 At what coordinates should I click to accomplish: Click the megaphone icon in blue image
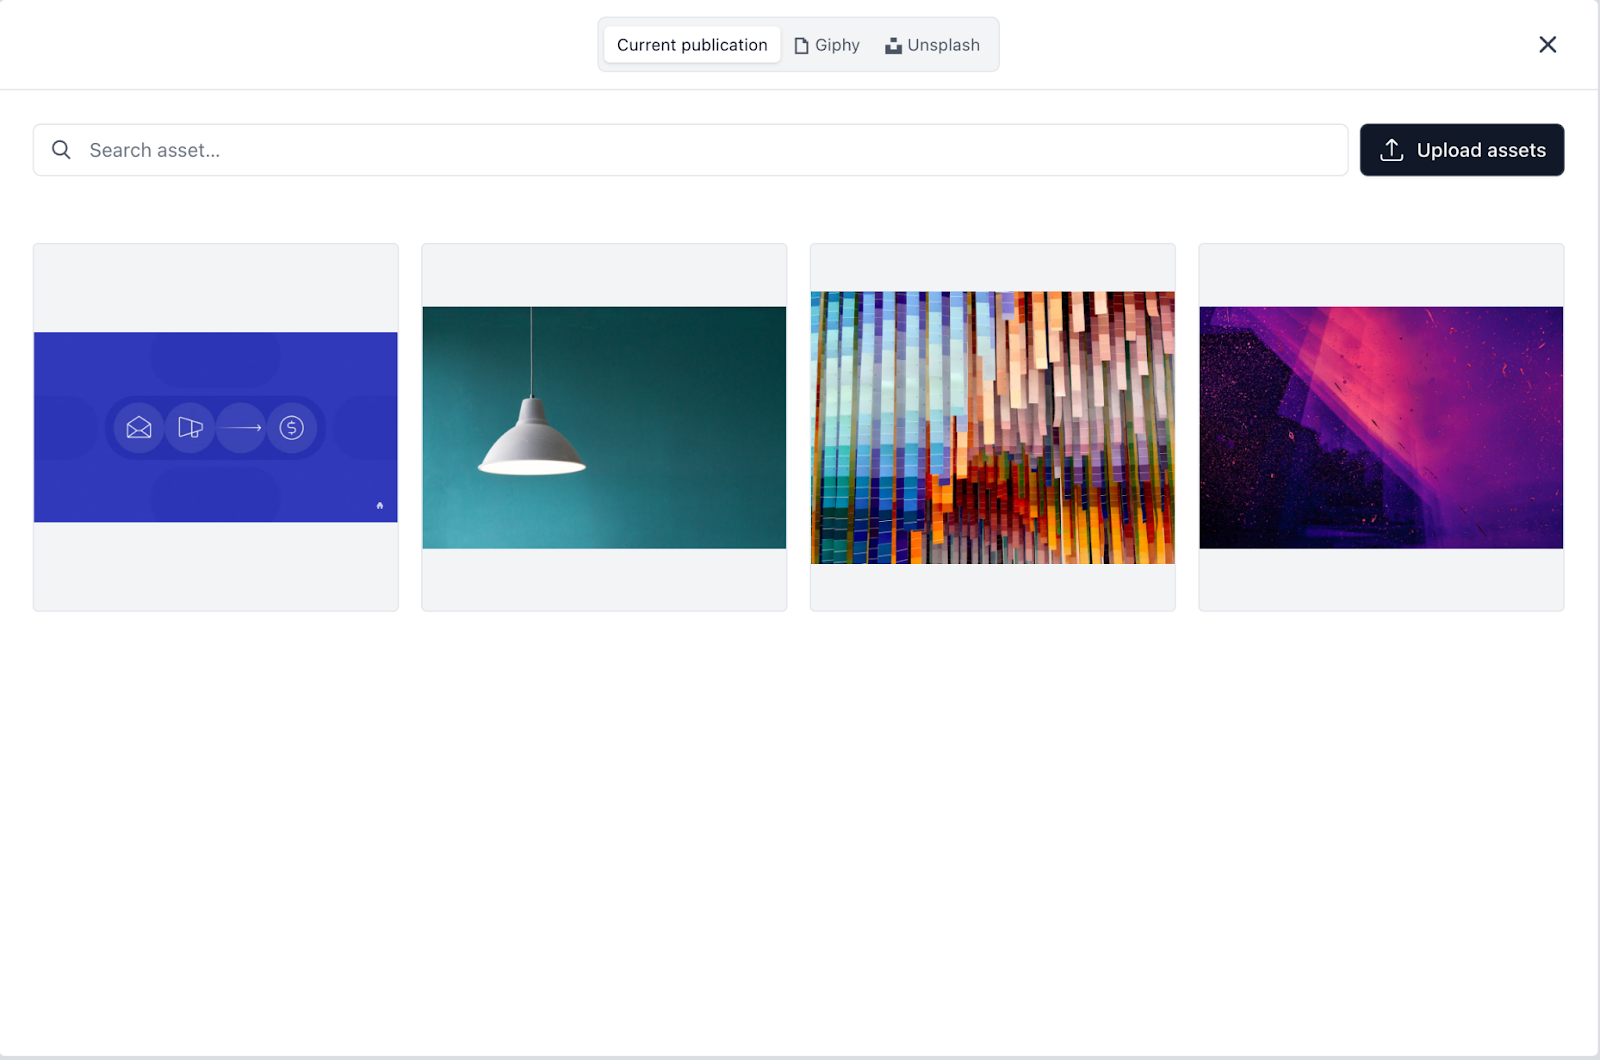tap(190, 428)
